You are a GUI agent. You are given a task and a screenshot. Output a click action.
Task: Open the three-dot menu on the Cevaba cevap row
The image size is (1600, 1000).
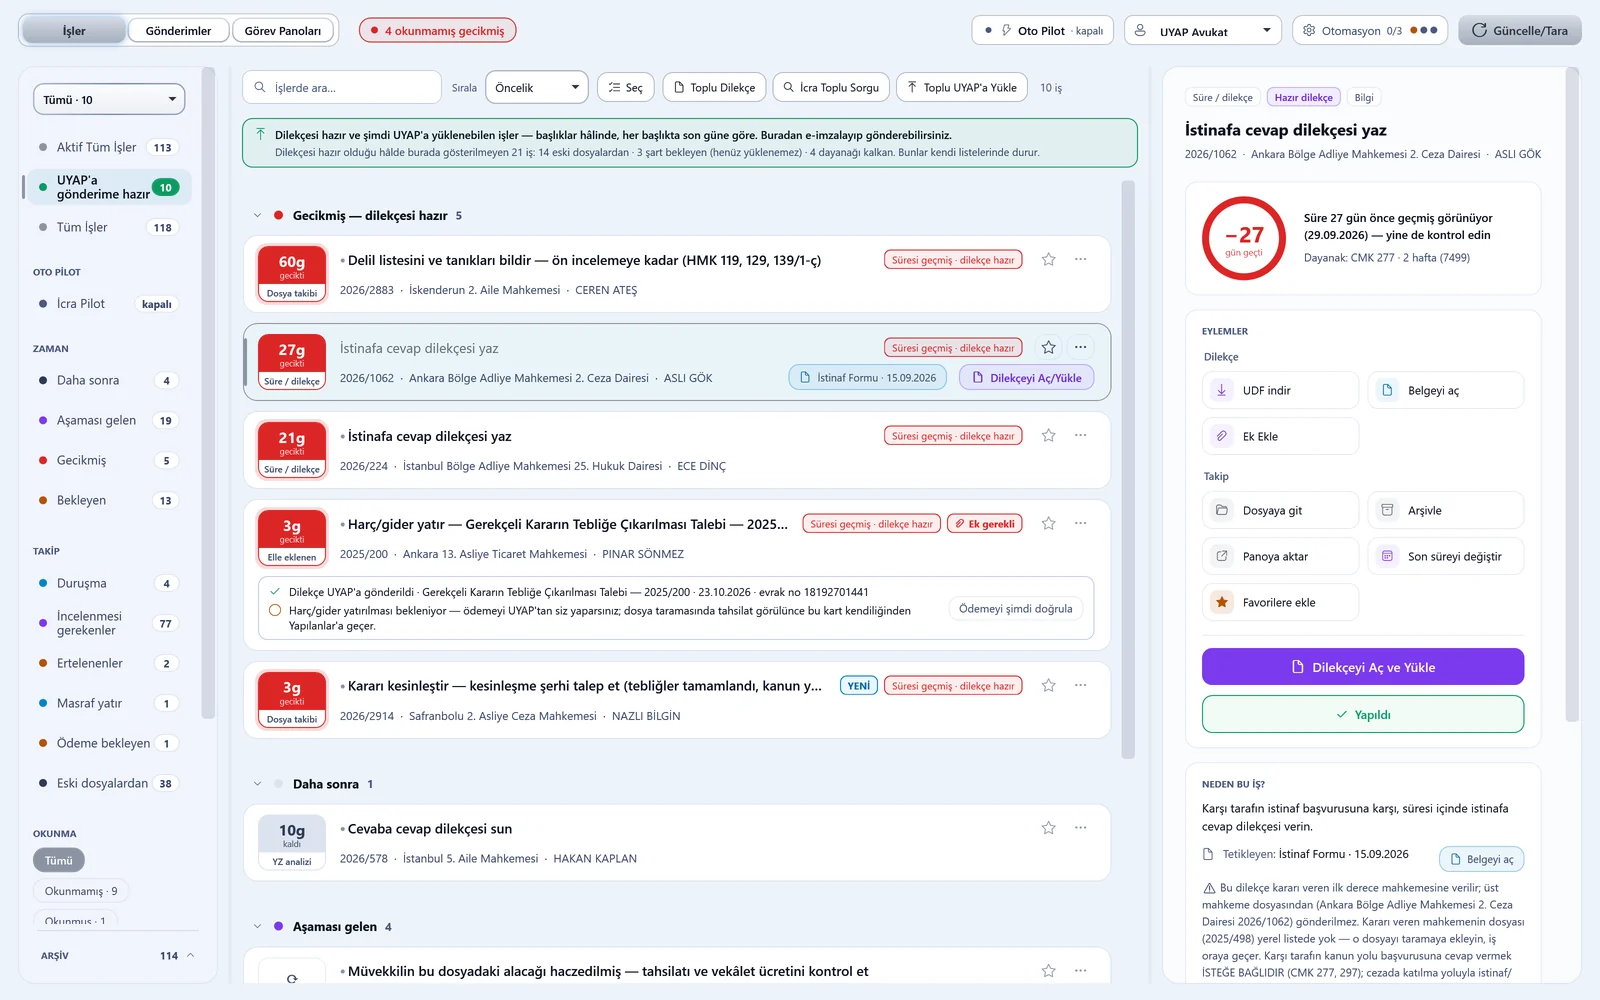click(x=1080, y=828)
